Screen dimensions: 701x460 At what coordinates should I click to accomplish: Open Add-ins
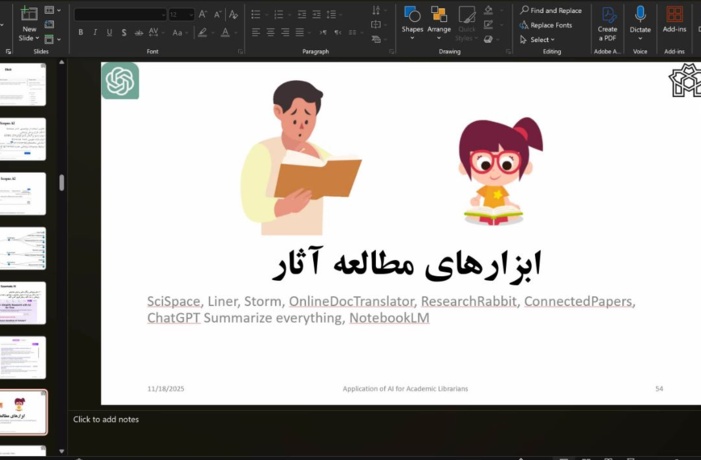(x=674, y=20)
